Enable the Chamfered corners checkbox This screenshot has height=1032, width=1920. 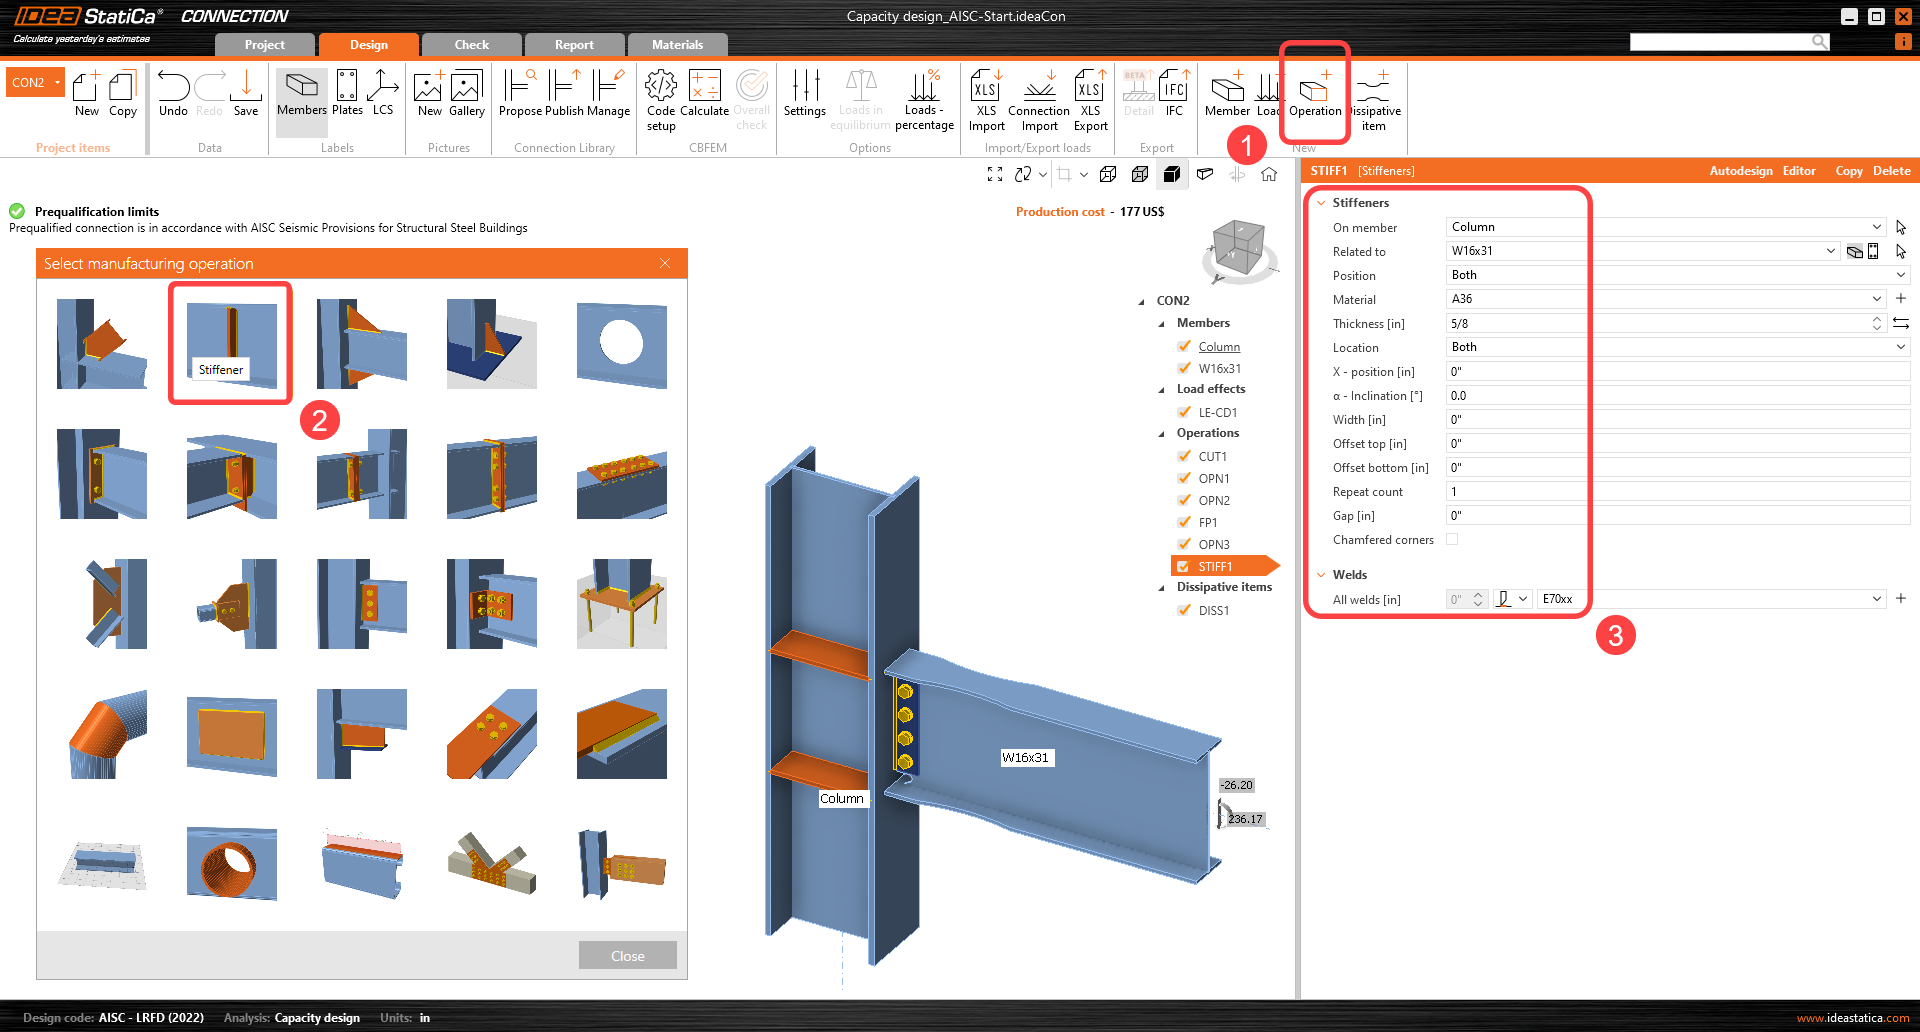coord(1452,539)
